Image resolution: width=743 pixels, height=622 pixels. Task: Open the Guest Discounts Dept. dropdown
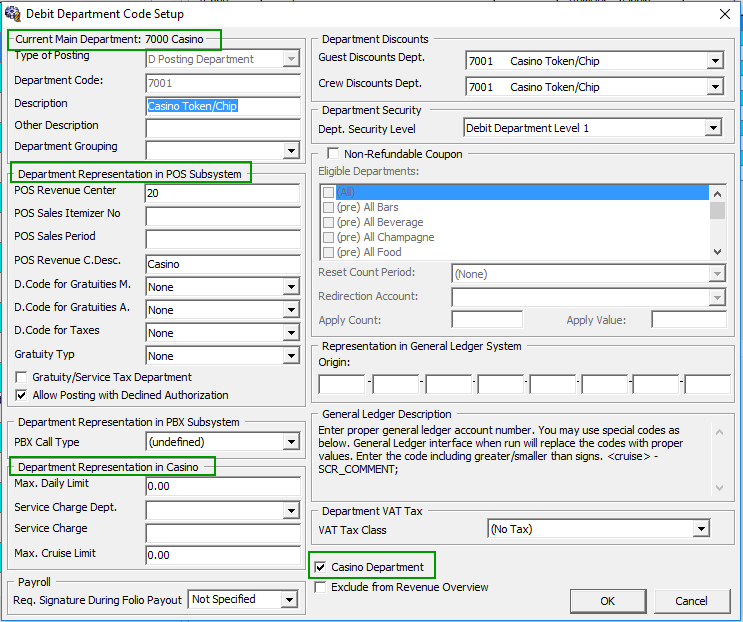click(715, 61)
